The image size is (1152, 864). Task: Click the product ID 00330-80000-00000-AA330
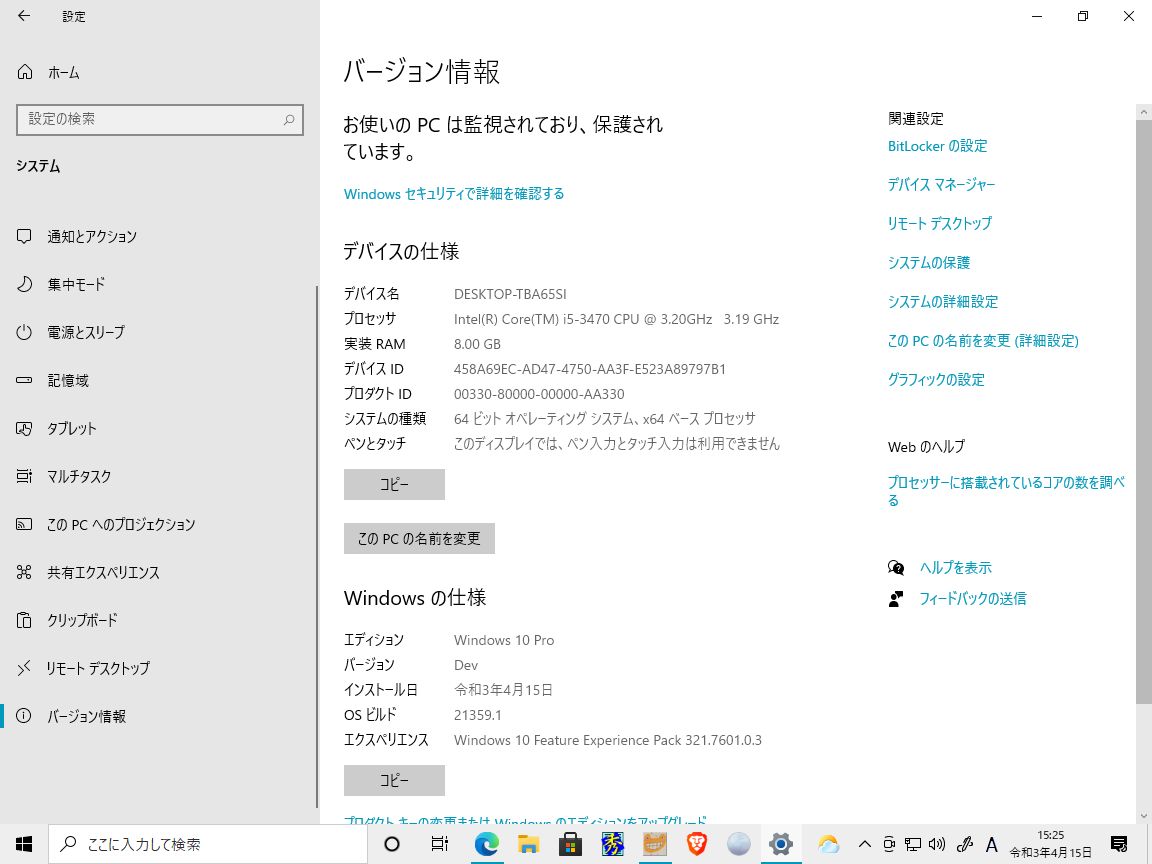pos(539,394)
